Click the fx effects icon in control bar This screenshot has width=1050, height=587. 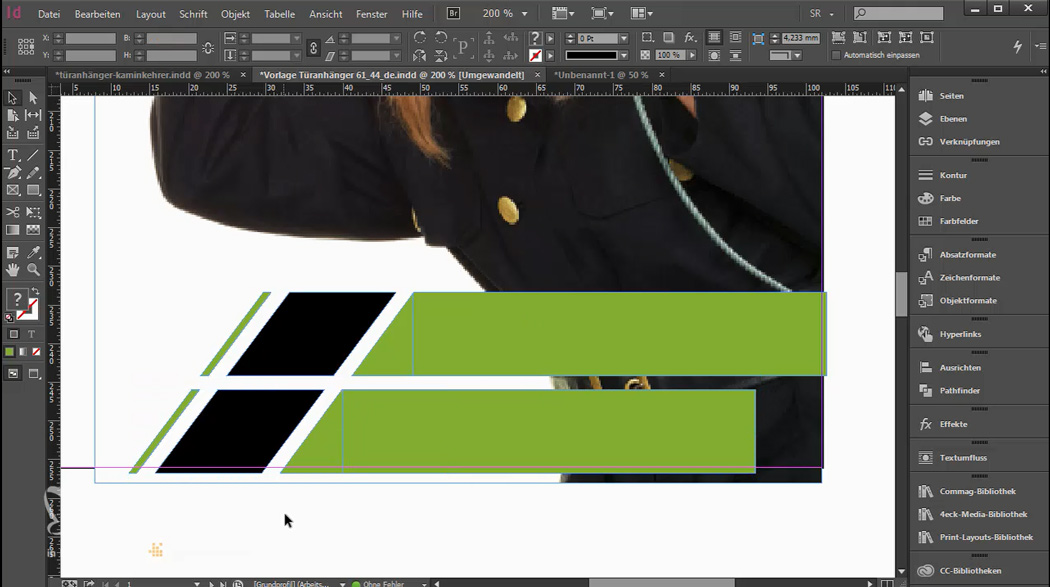point(690,37)
